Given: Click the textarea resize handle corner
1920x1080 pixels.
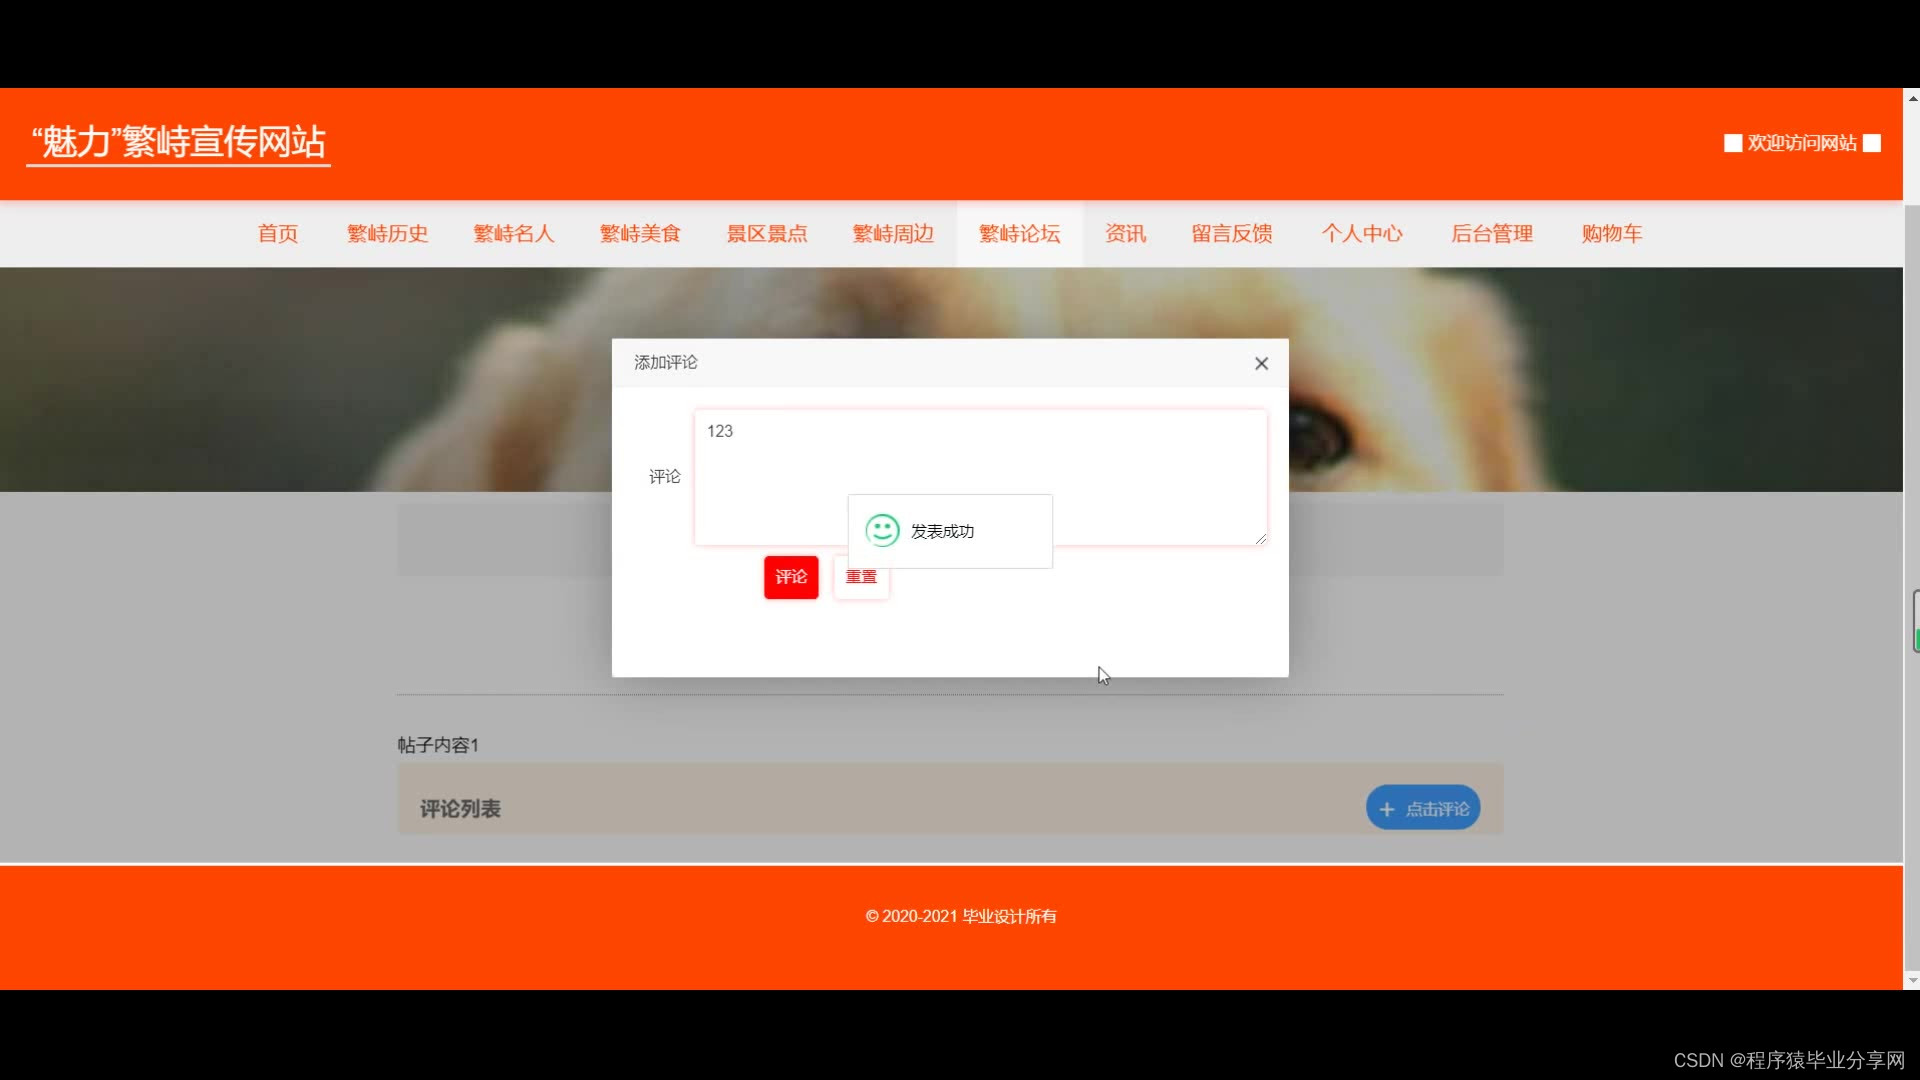Looking at the screenshot, I should pos(1260,538).
